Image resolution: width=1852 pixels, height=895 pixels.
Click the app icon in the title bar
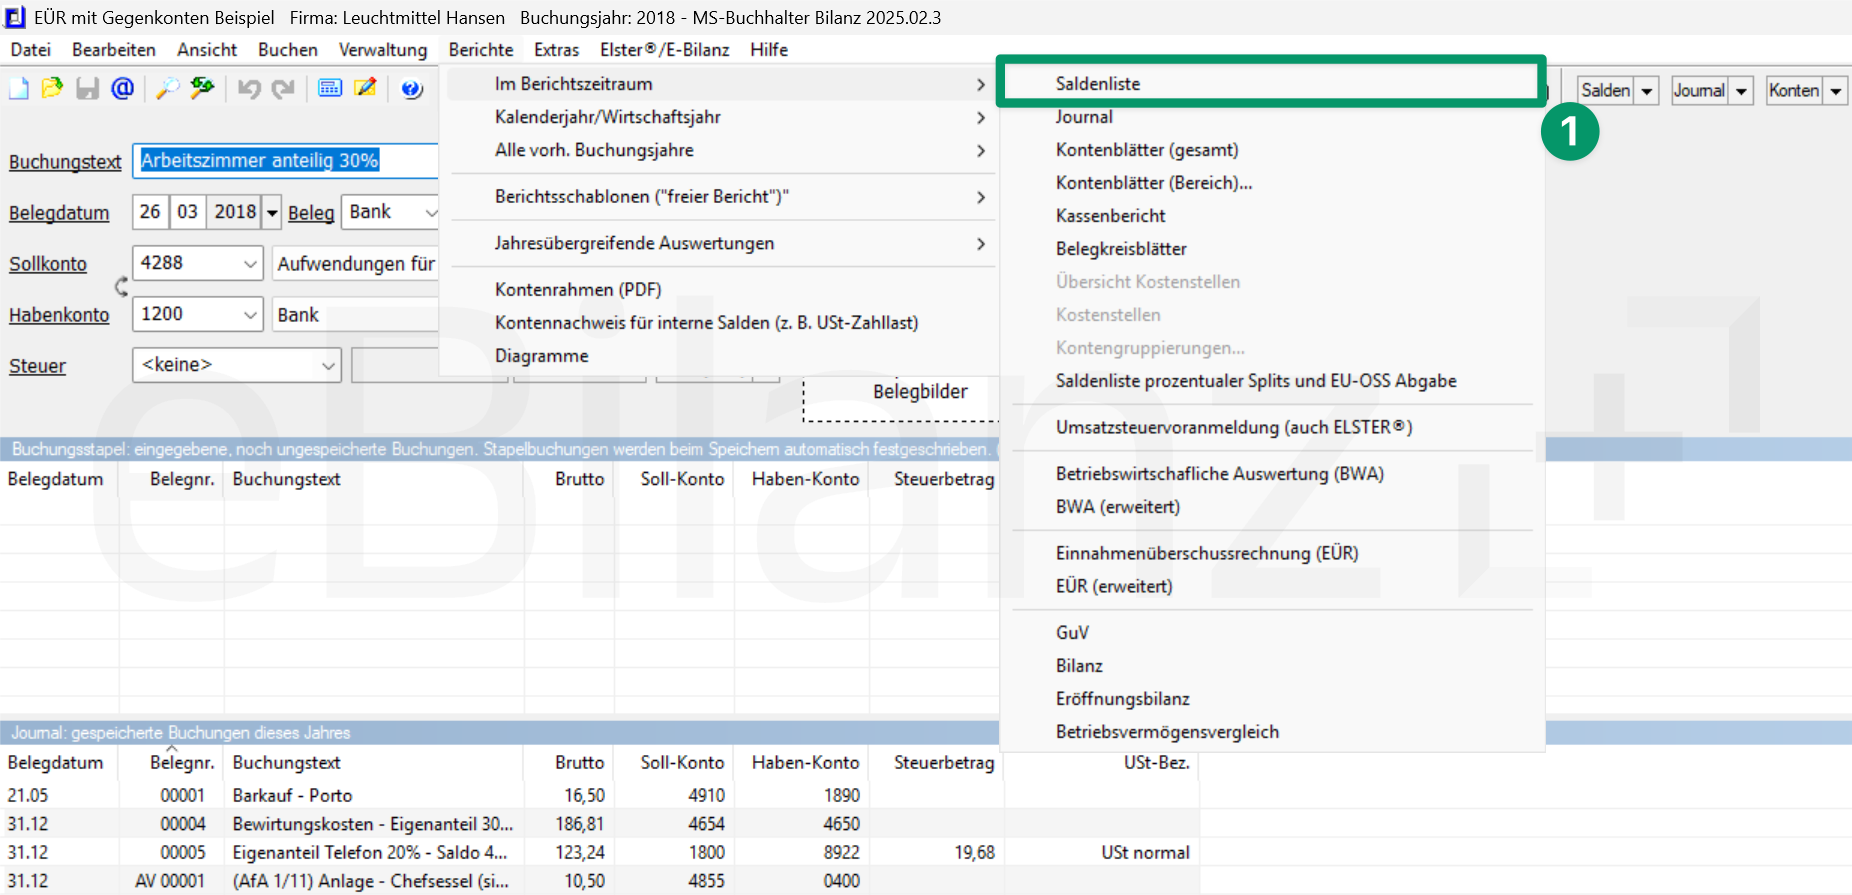15,17
